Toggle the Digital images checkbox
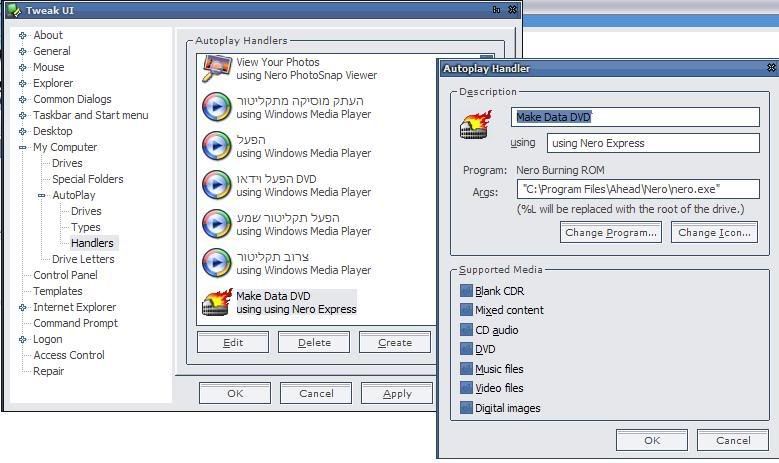779x463 pixels. tap(466, 408)
